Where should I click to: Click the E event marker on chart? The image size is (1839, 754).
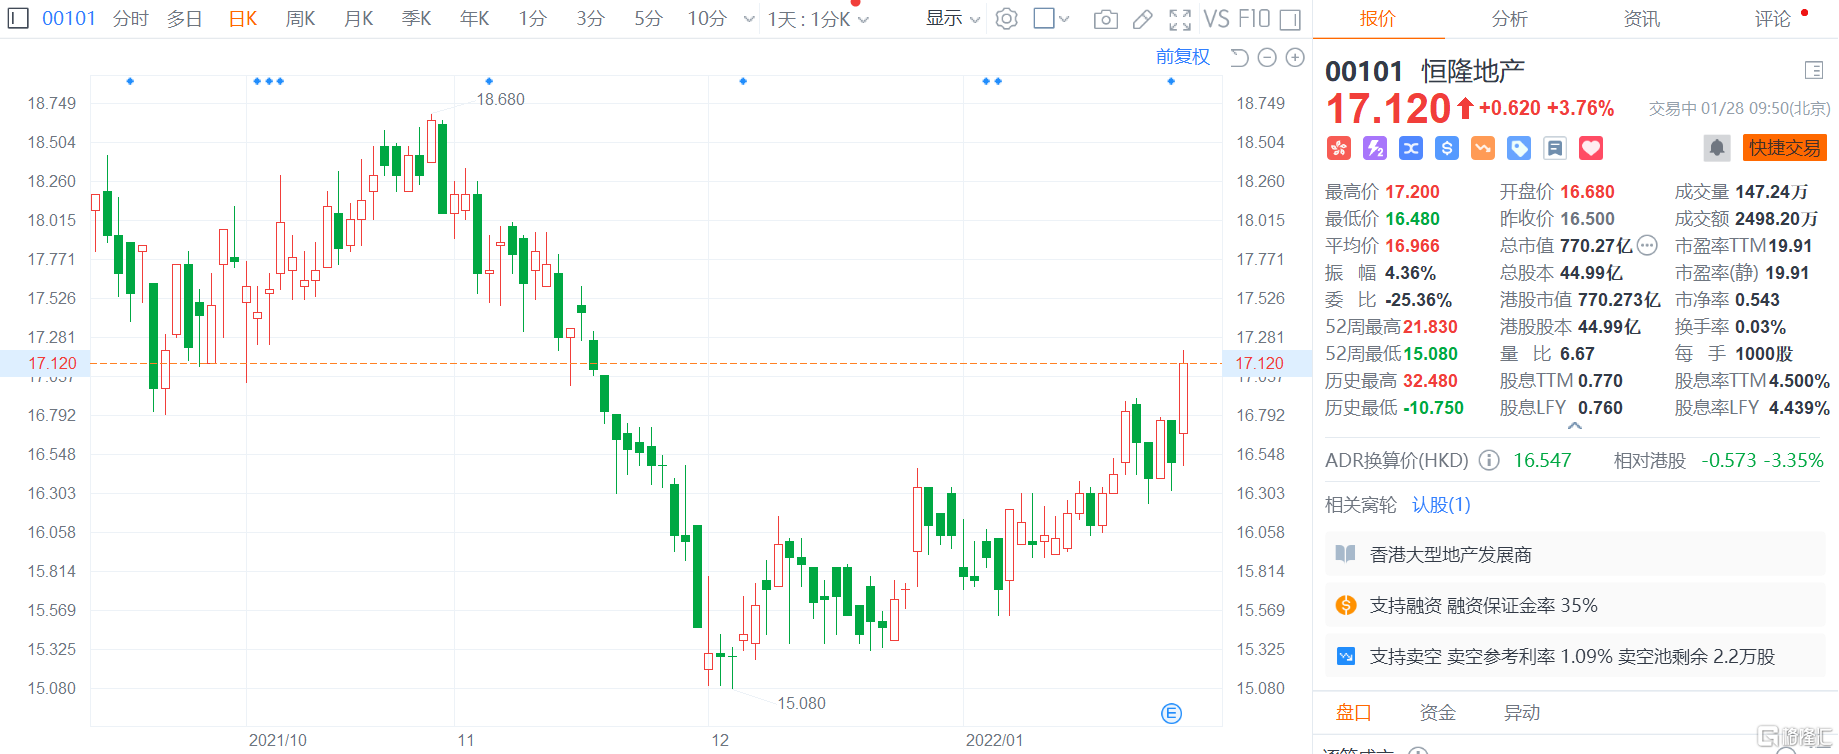[1172, 713]
